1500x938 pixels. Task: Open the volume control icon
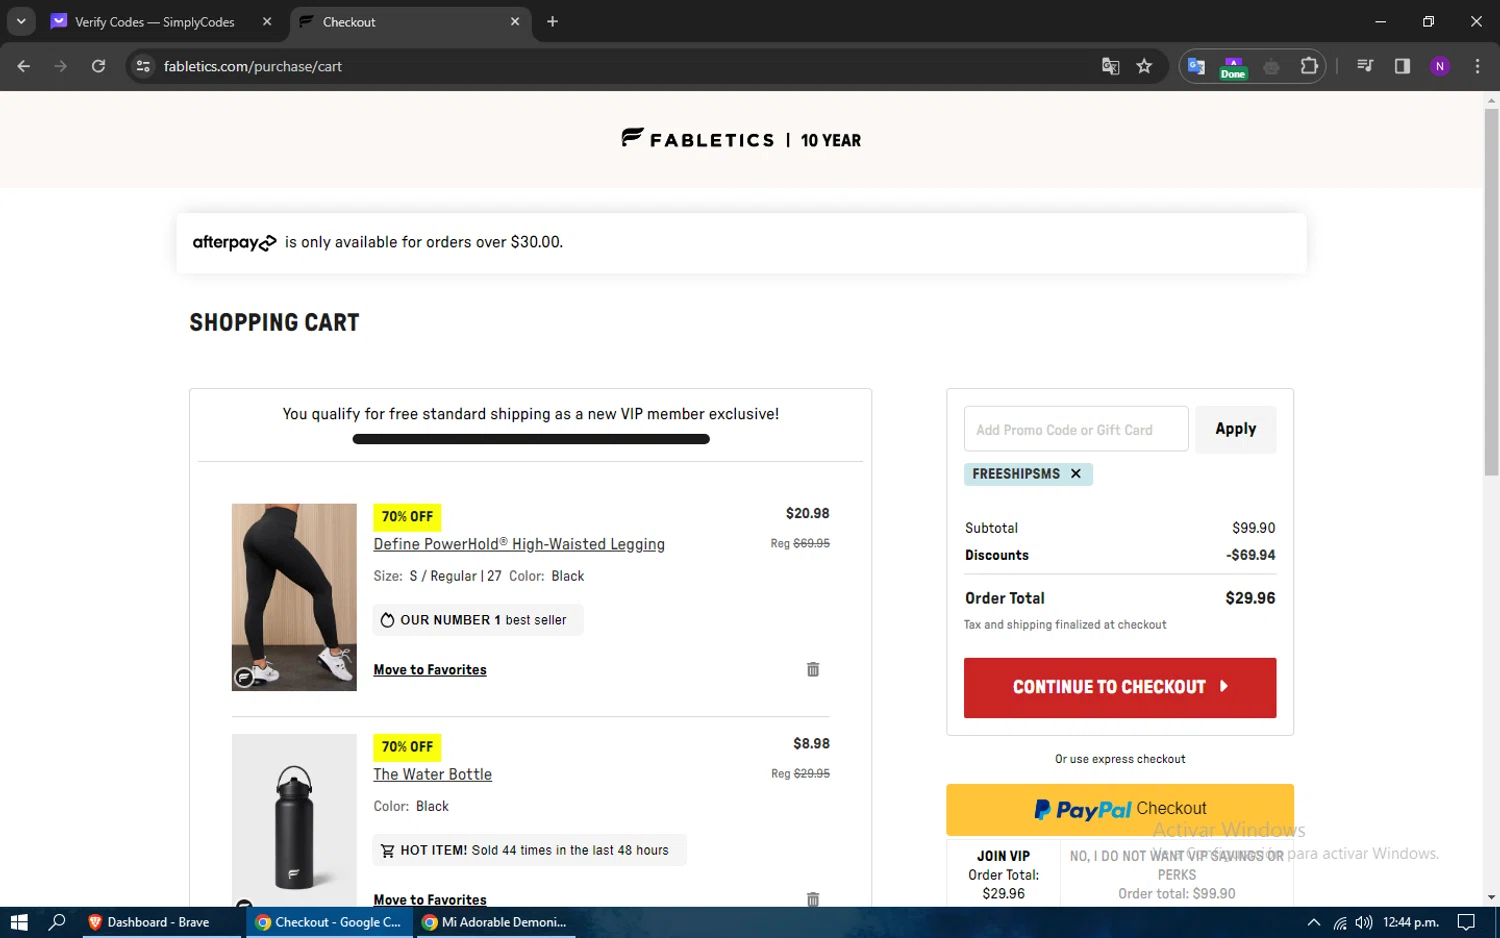[1364, 922]
